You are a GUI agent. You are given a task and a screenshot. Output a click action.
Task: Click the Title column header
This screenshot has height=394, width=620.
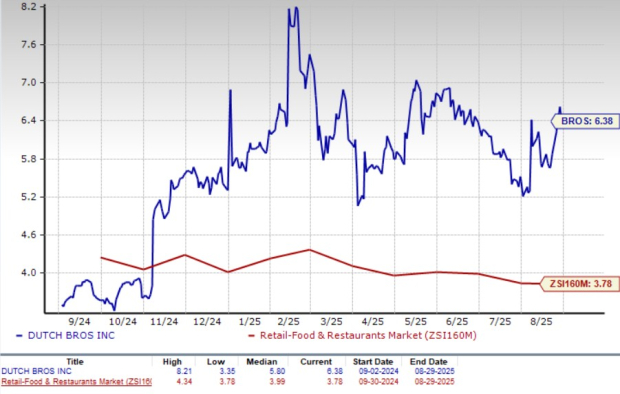tap(75, 362)
